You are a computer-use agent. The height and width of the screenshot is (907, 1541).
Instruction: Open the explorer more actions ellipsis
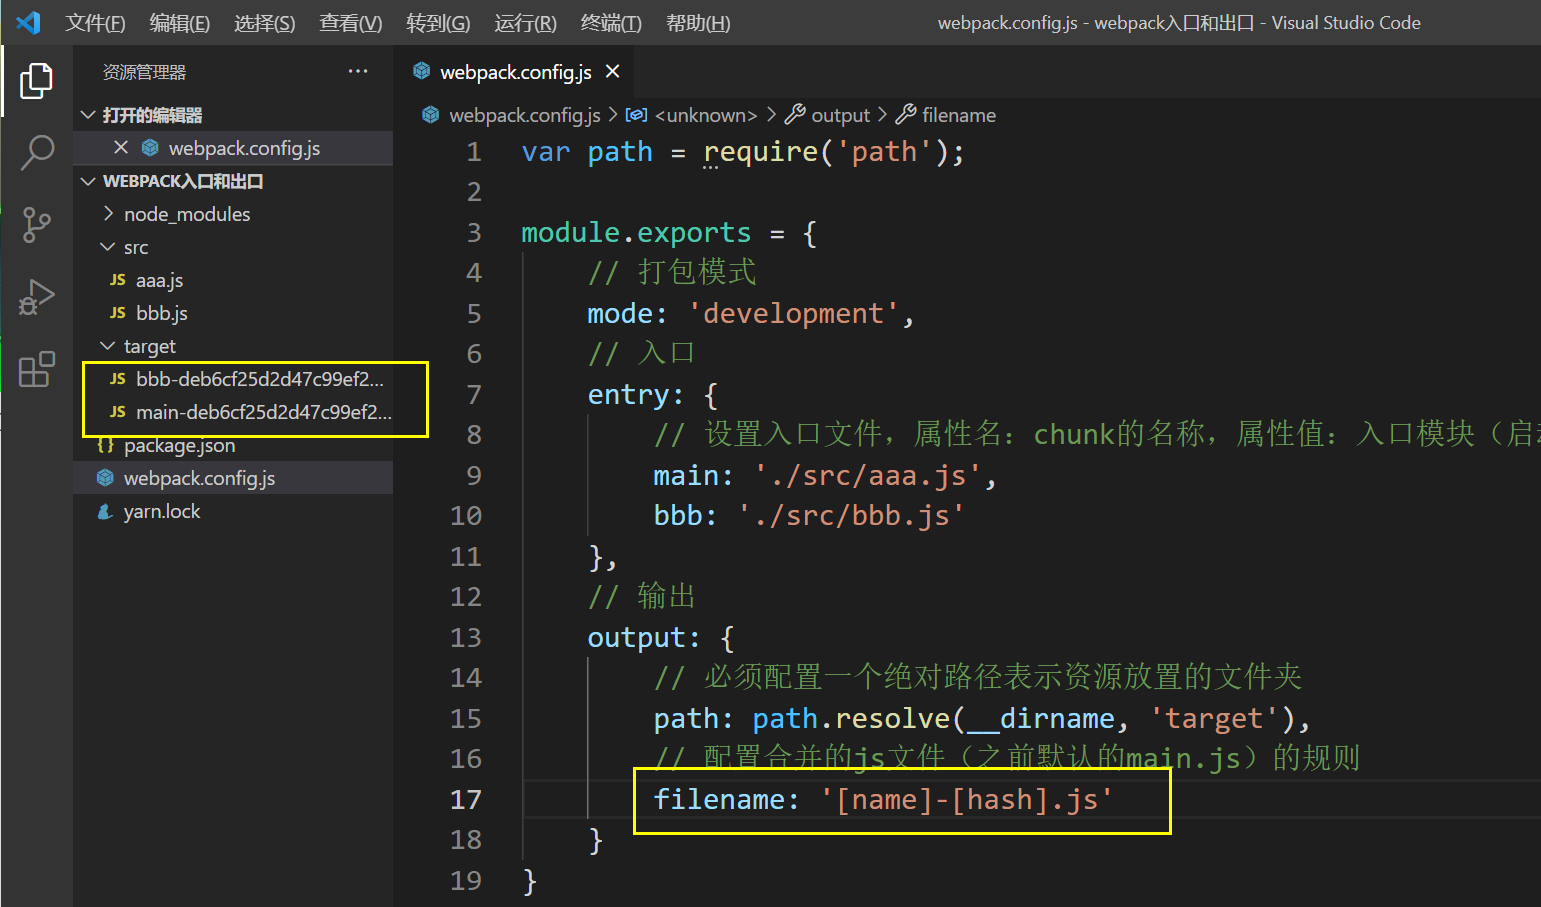(358, 72)
